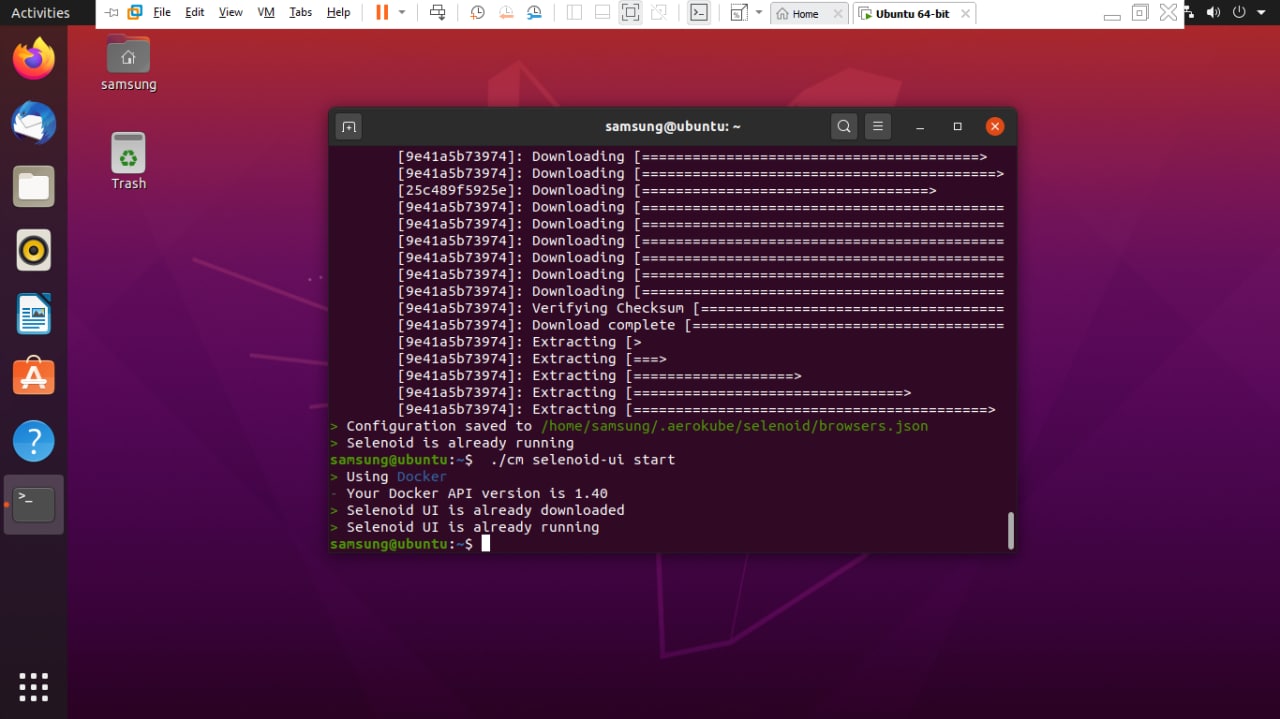Click the "Selenoid UI is already running" line
The image size is (1280, 719).
click(x=472, y=527)
